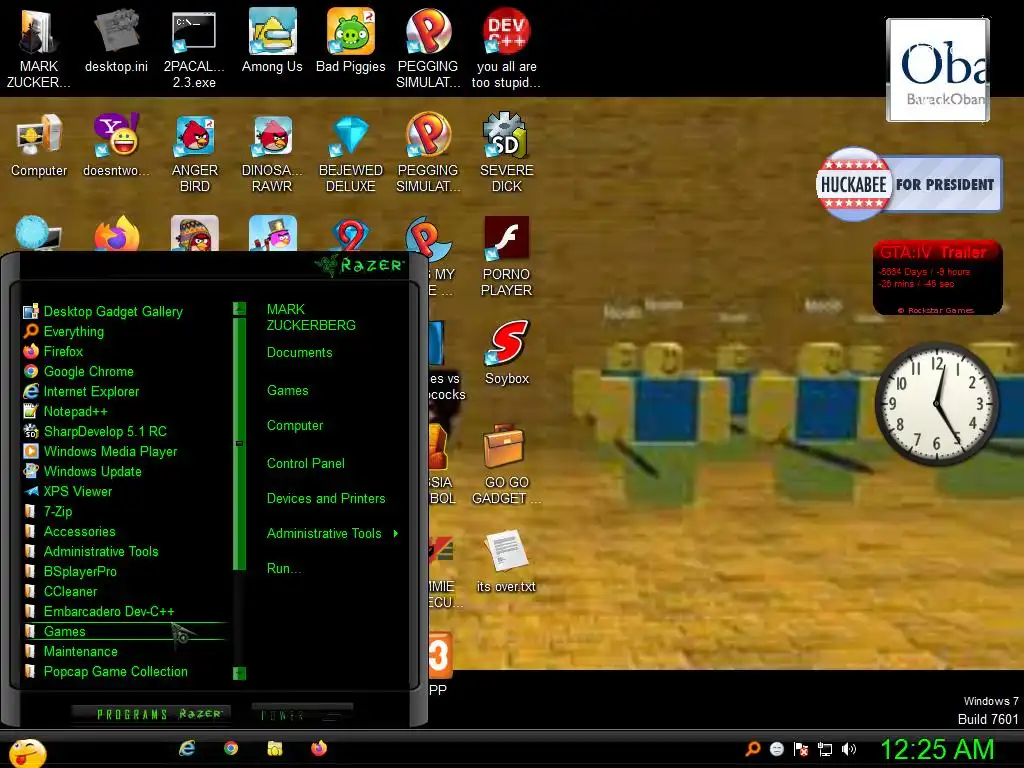
Task: Launch ANGER BIRD desktop shortcut
Action: click(195, 153)
